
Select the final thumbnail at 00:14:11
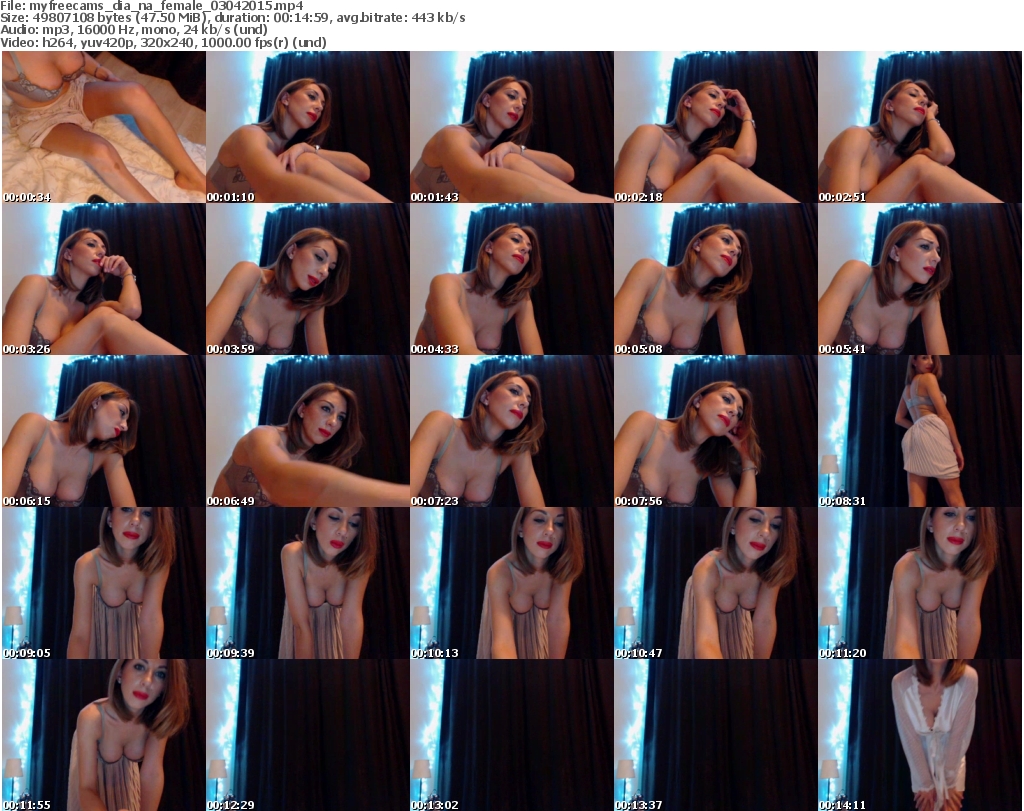[919, 735]
